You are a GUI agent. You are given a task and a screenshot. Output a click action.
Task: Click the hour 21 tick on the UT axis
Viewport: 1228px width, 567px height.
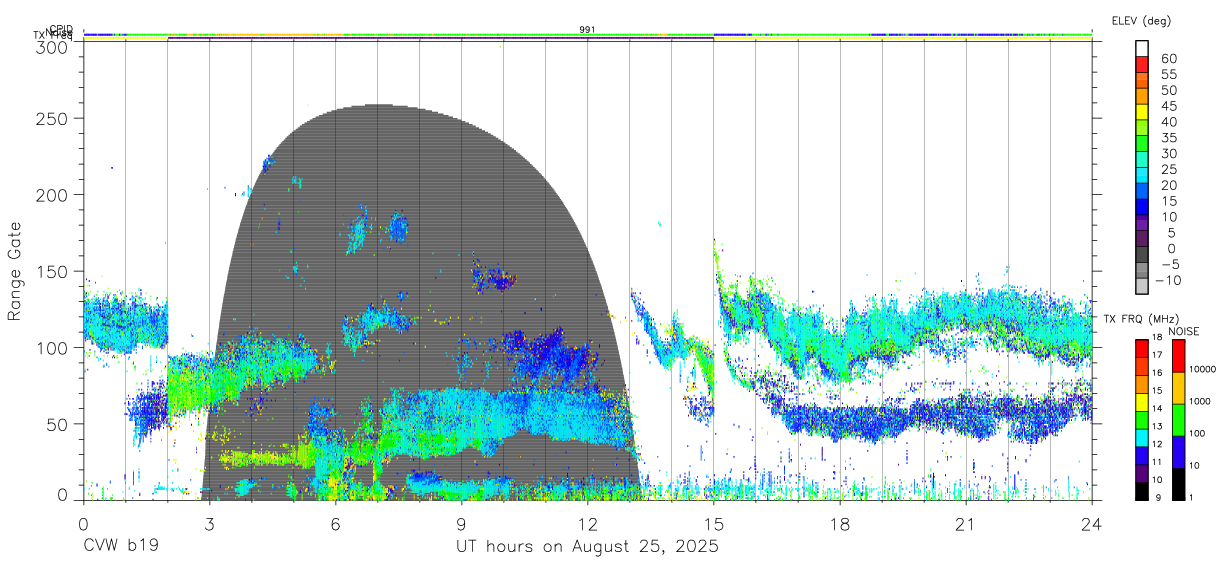click(965, 524)
